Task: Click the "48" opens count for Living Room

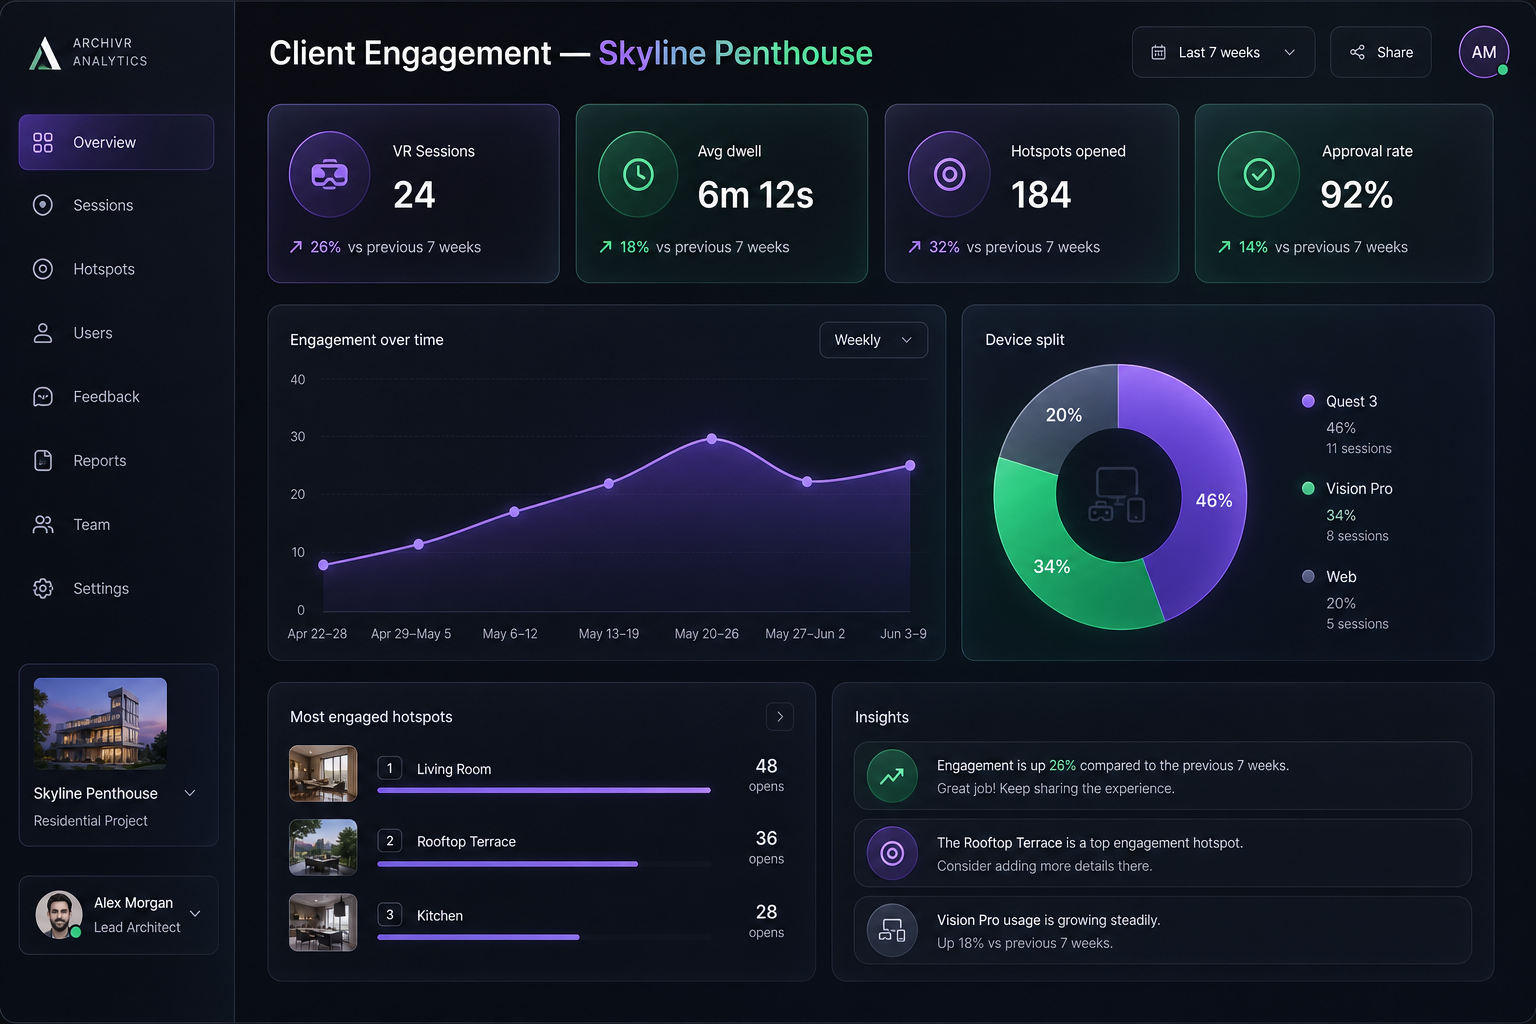Action: (766, 766)
